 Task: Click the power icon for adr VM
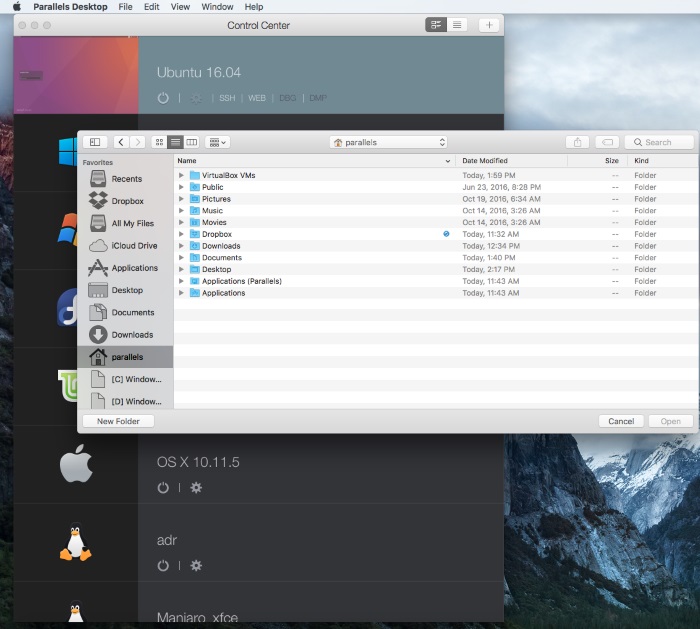tap(163, 565)
